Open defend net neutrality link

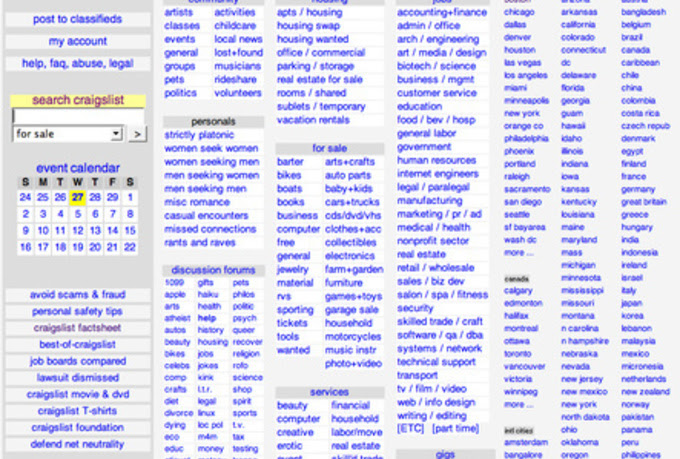[x=78, y=444]
